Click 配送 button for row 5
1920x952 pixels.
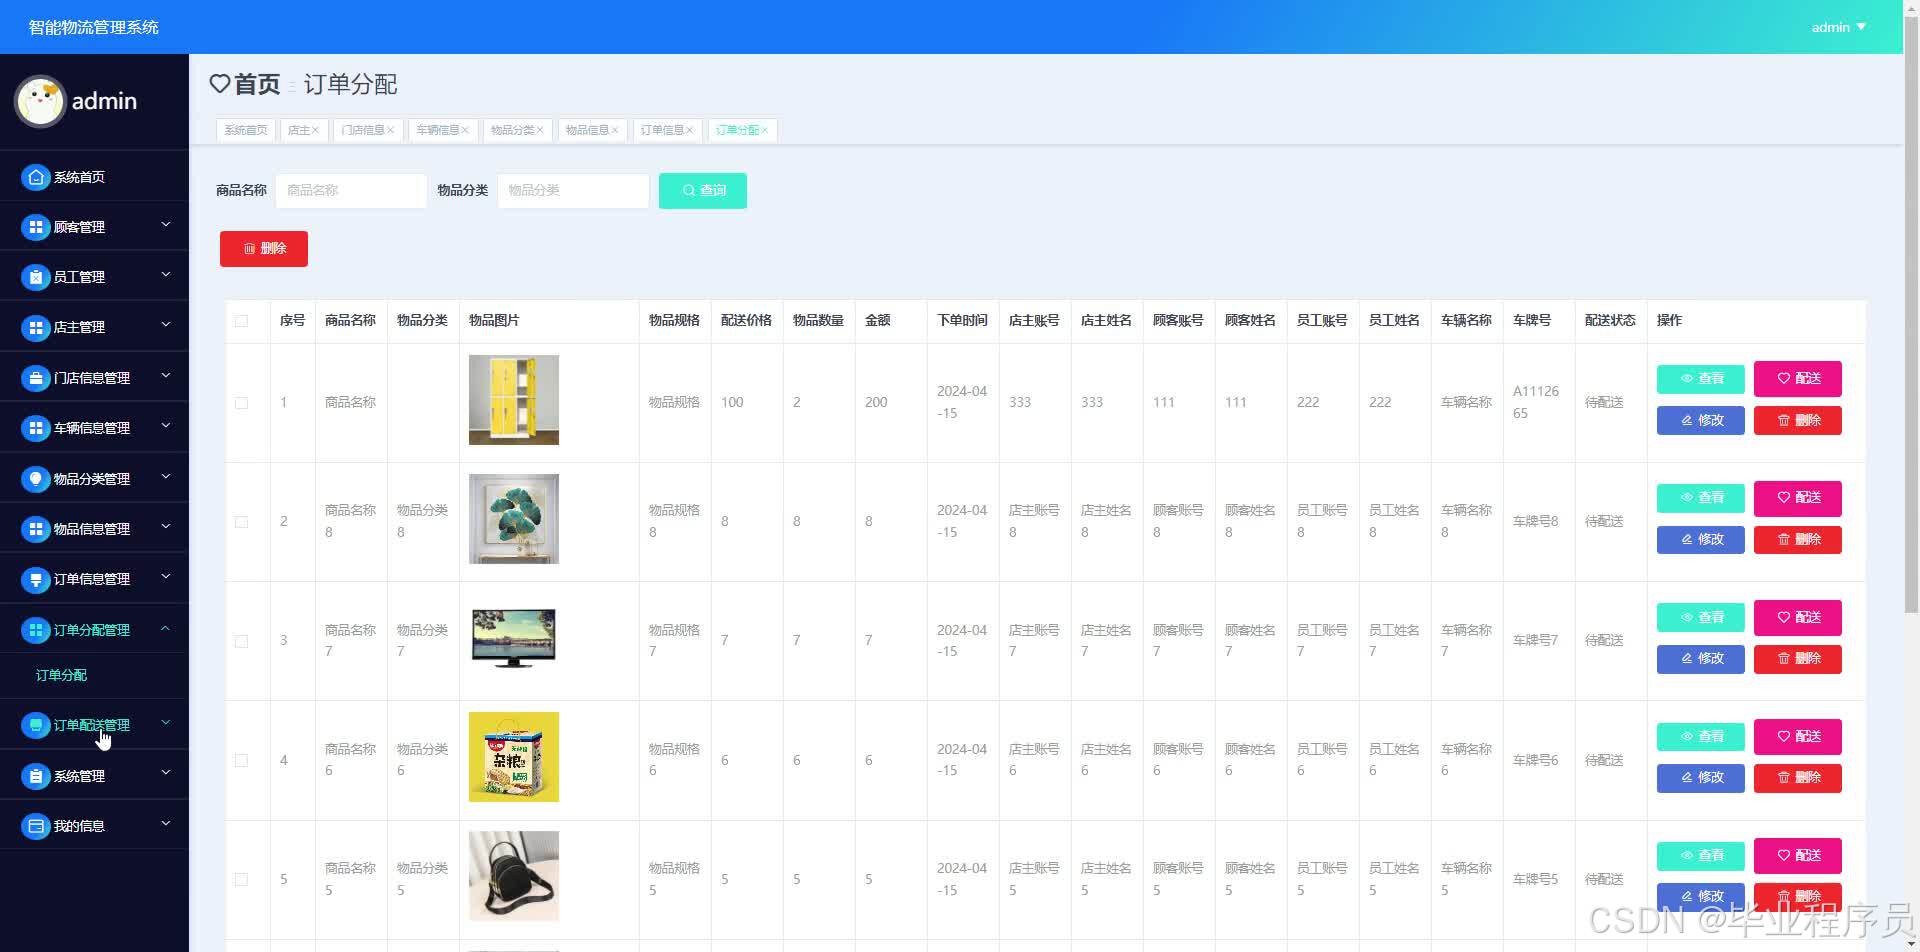point(1797,856)
